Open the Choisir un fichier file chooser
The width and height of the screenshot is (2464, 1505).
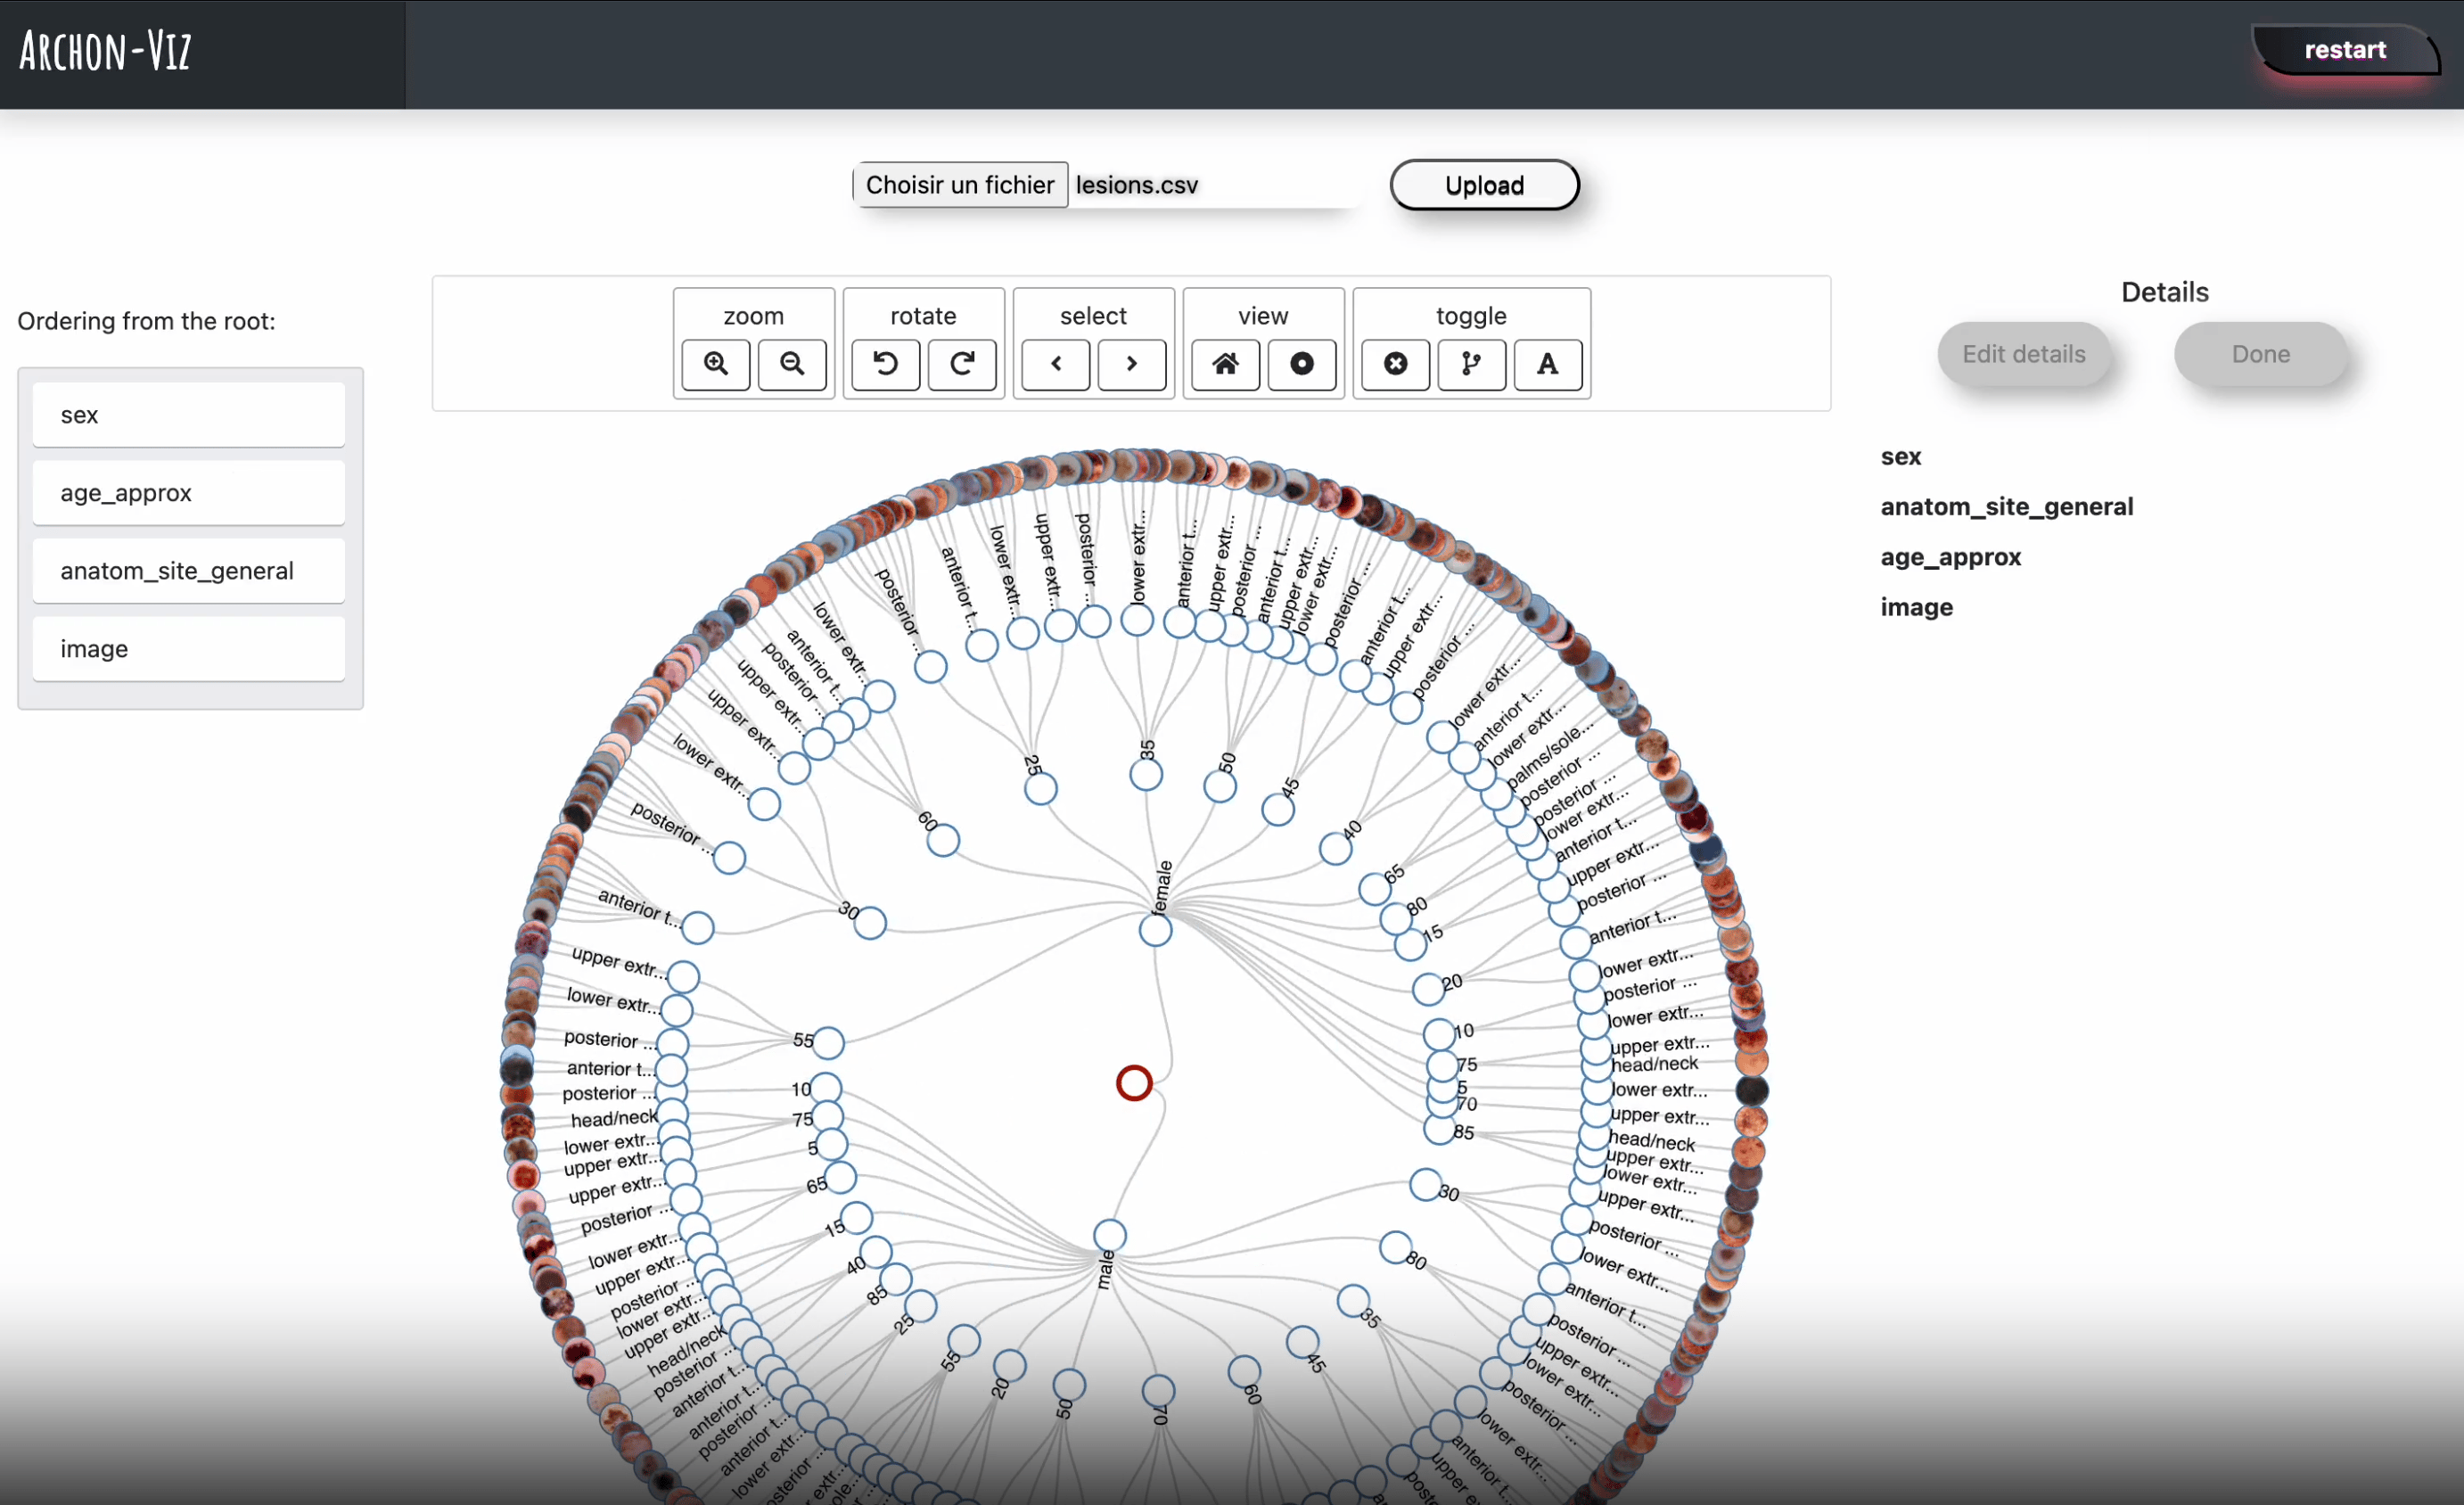coord(960,185)
